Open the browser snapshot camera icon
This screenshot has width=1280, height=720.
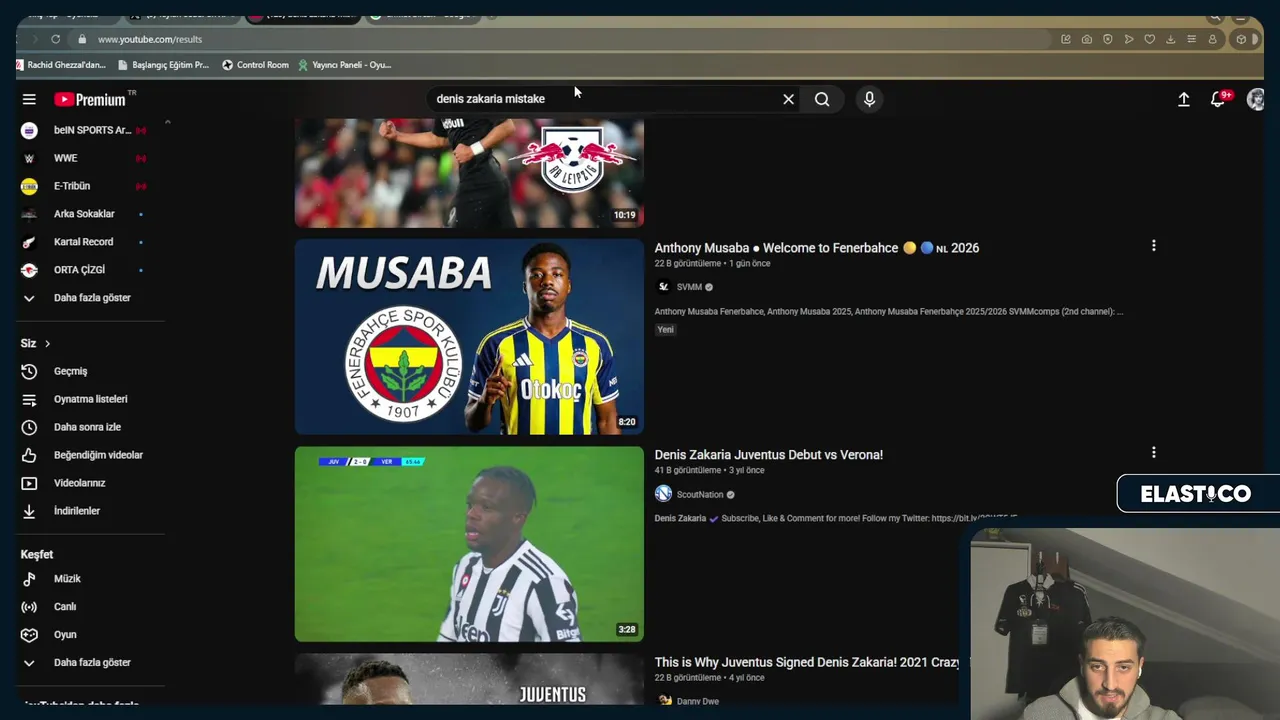pos(1087,39)
